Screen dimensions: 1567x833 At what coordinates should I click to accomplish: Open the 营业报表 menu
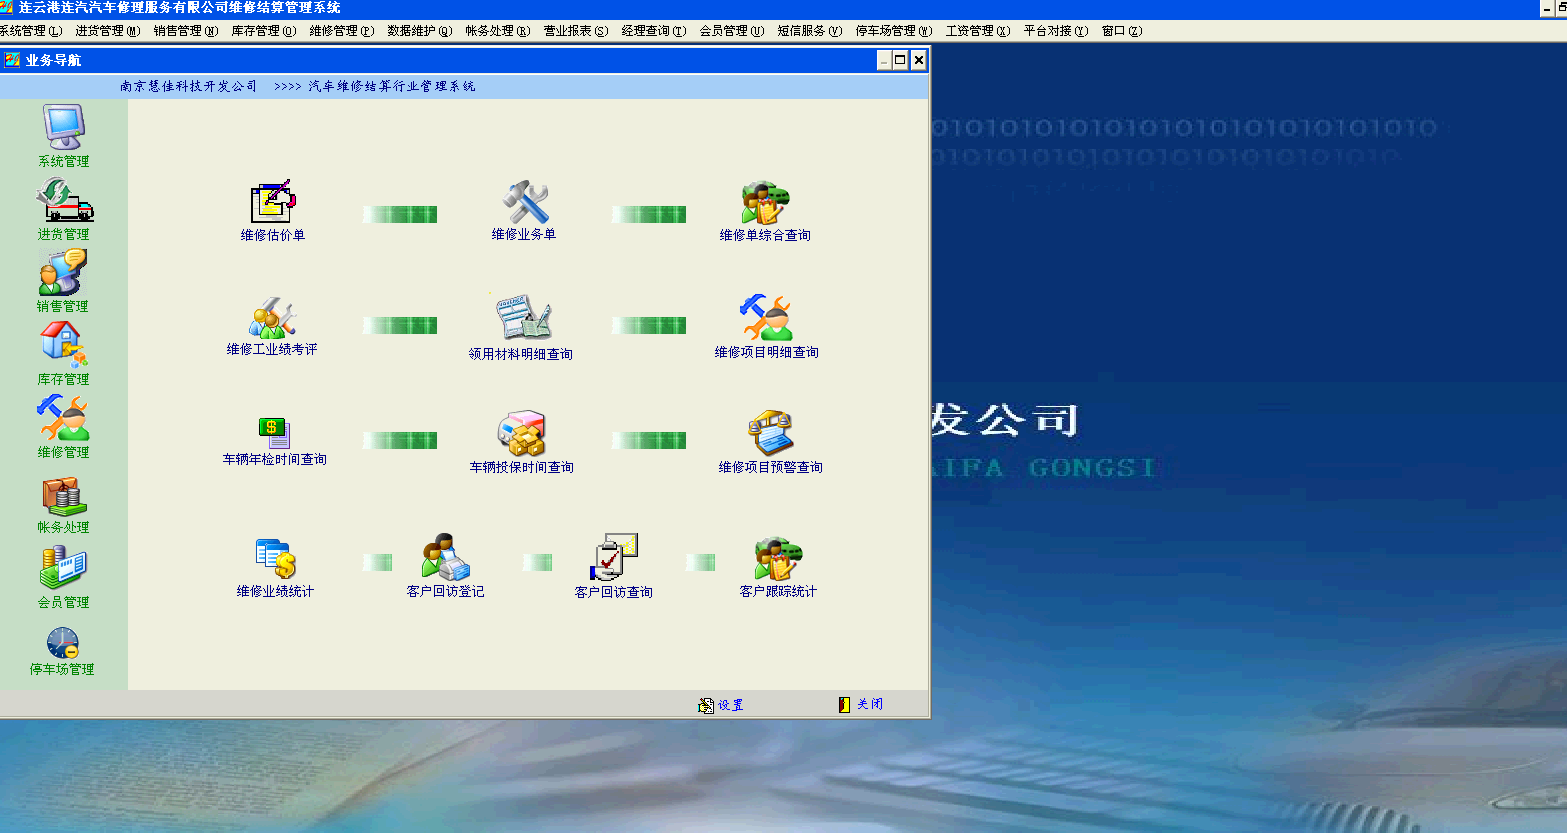pyautogui.click(x=575, y=31)
